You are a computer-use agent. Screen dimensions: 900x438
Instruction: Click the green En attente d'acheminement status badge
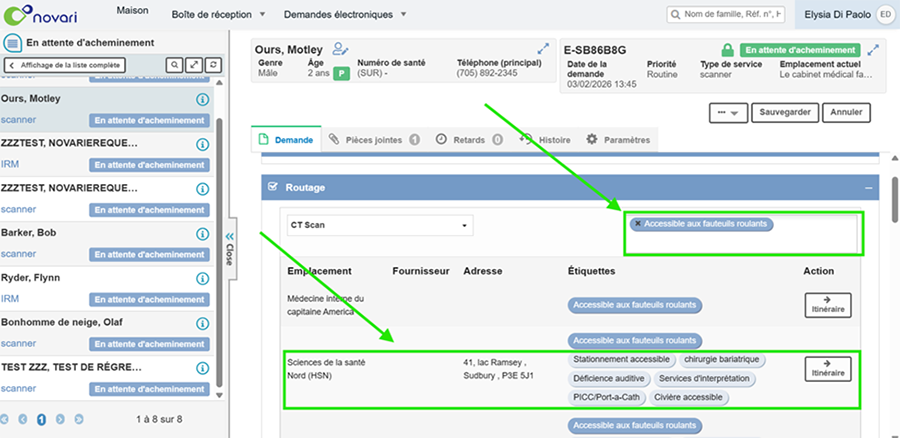point(800,50)
